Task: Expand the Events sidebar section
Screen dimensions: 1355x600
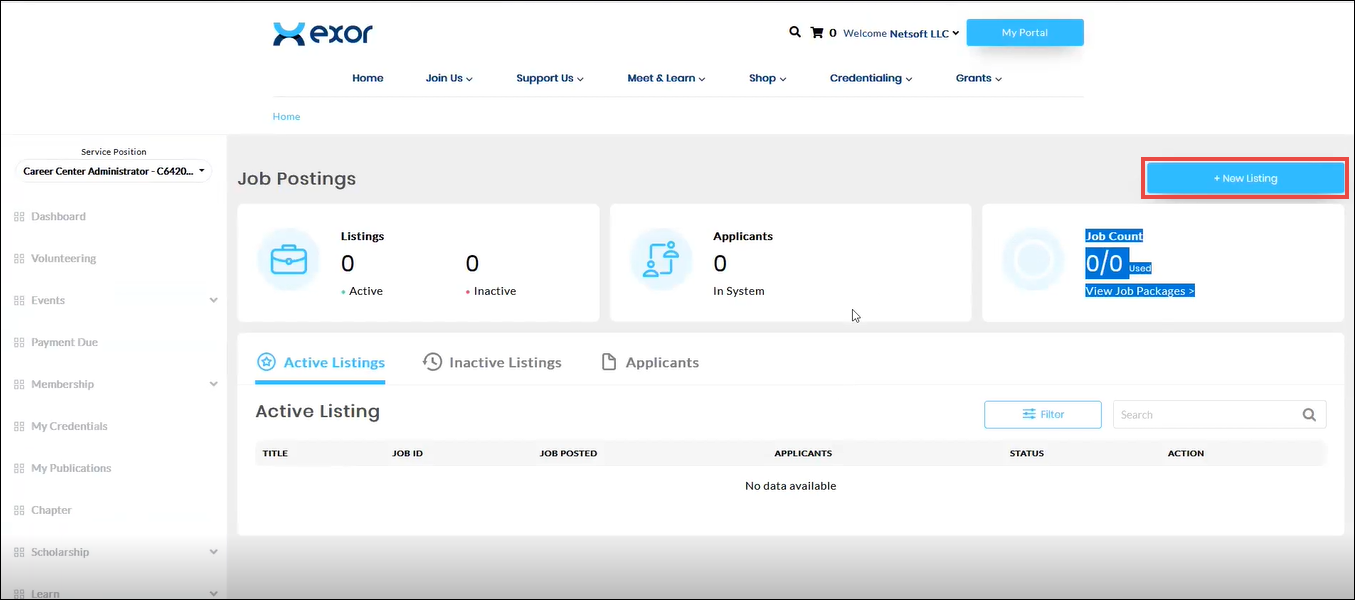Action: 213,300
